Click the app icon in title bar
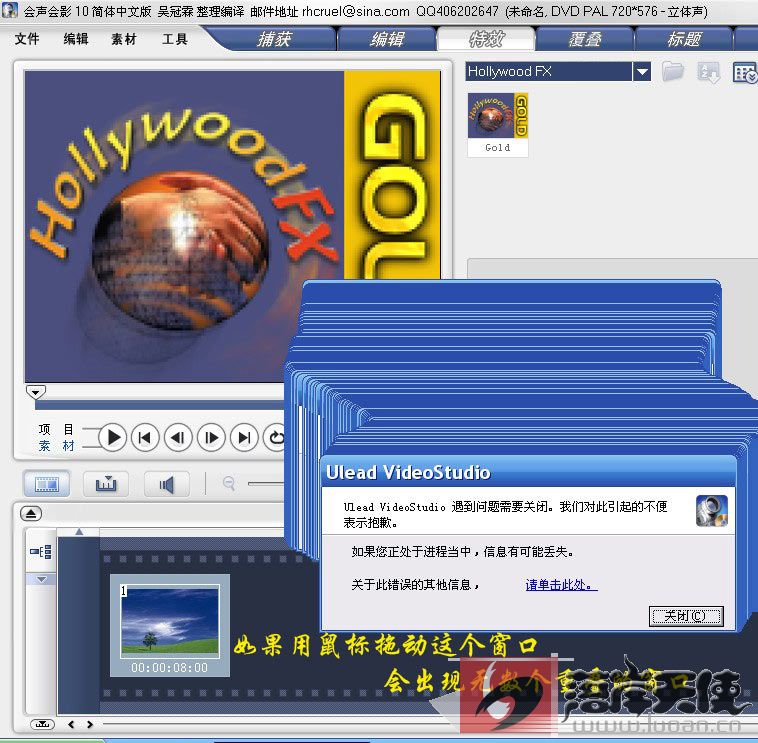This screenshot has height=743, width=758. [x=9, y=10]
